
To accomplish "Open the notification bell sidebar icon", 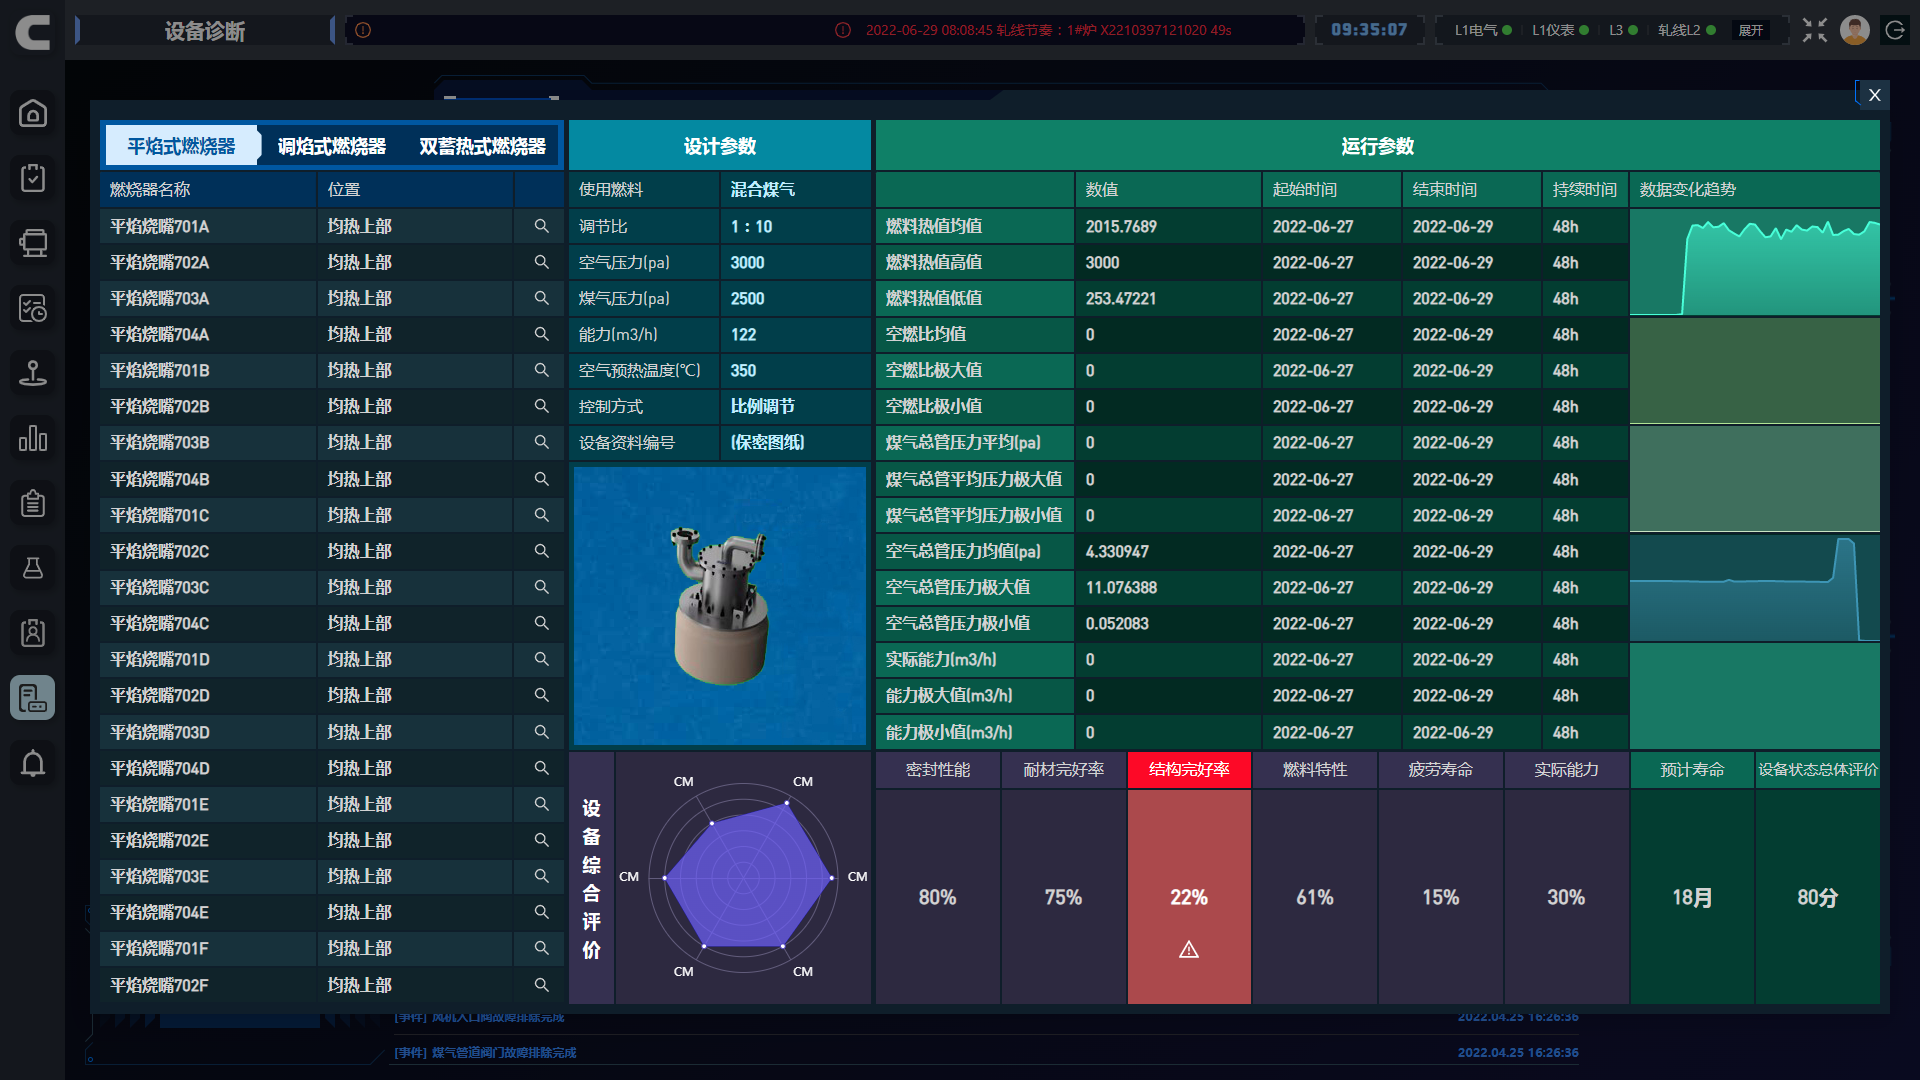I will (x=33, y=763).
